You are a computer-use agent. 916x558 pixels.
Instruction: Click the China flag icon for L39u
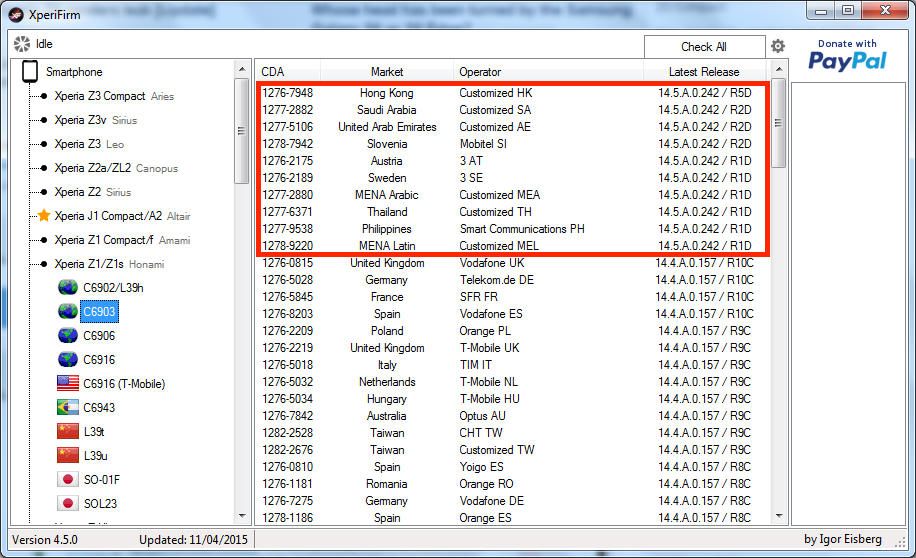[x=68, y=455]
